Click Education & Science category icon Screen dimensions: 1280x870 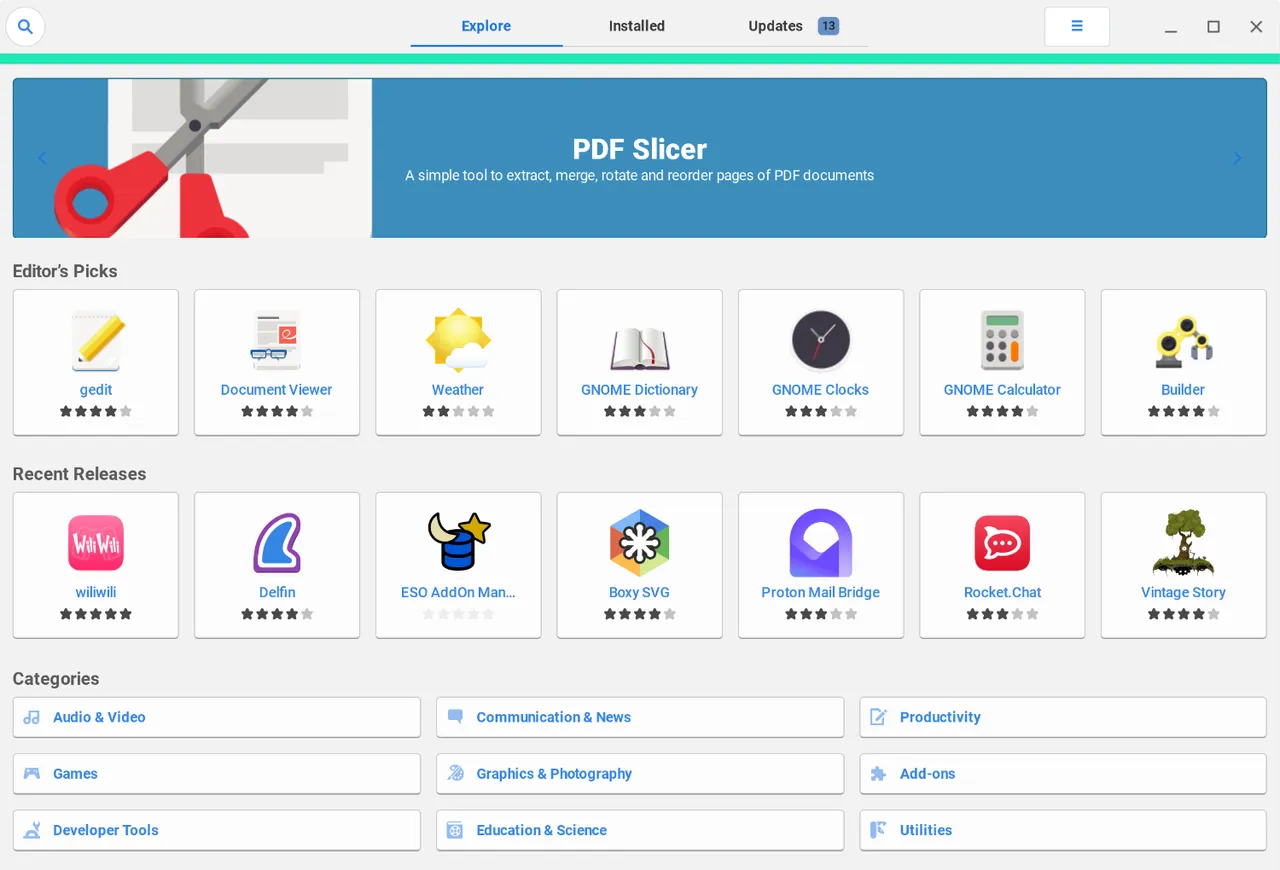[x=455, y=830]
